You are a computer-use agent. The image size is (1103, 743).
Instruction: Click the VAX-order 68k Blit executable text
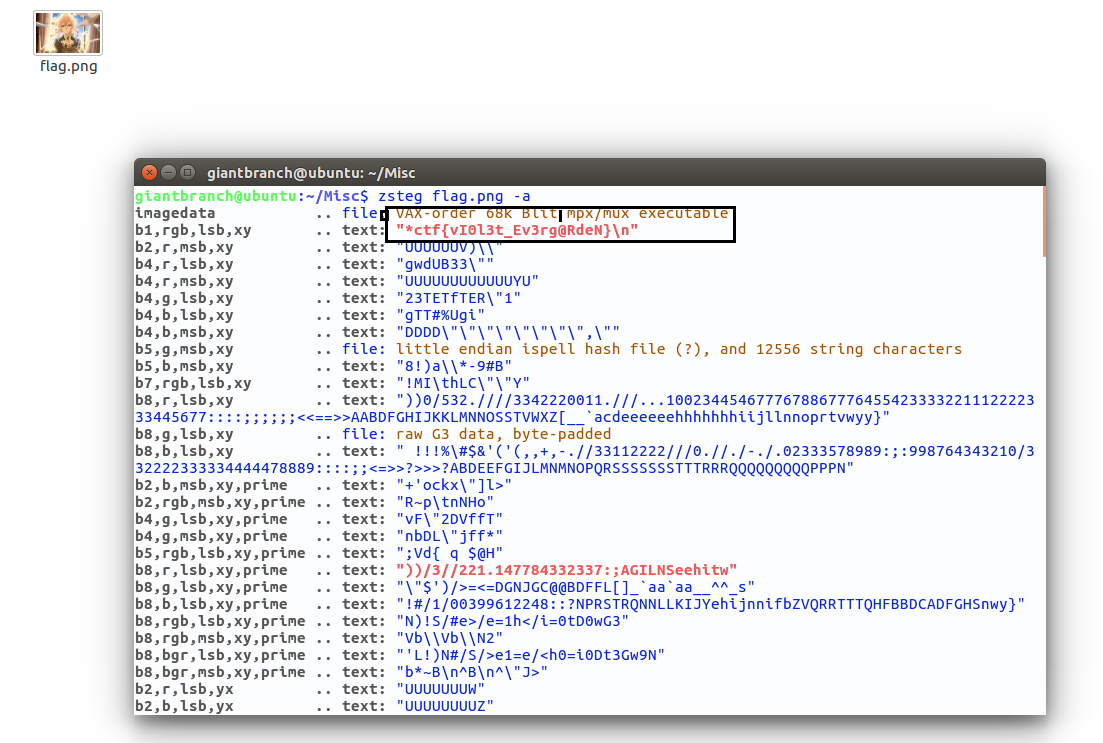click(x=562, y=213)
